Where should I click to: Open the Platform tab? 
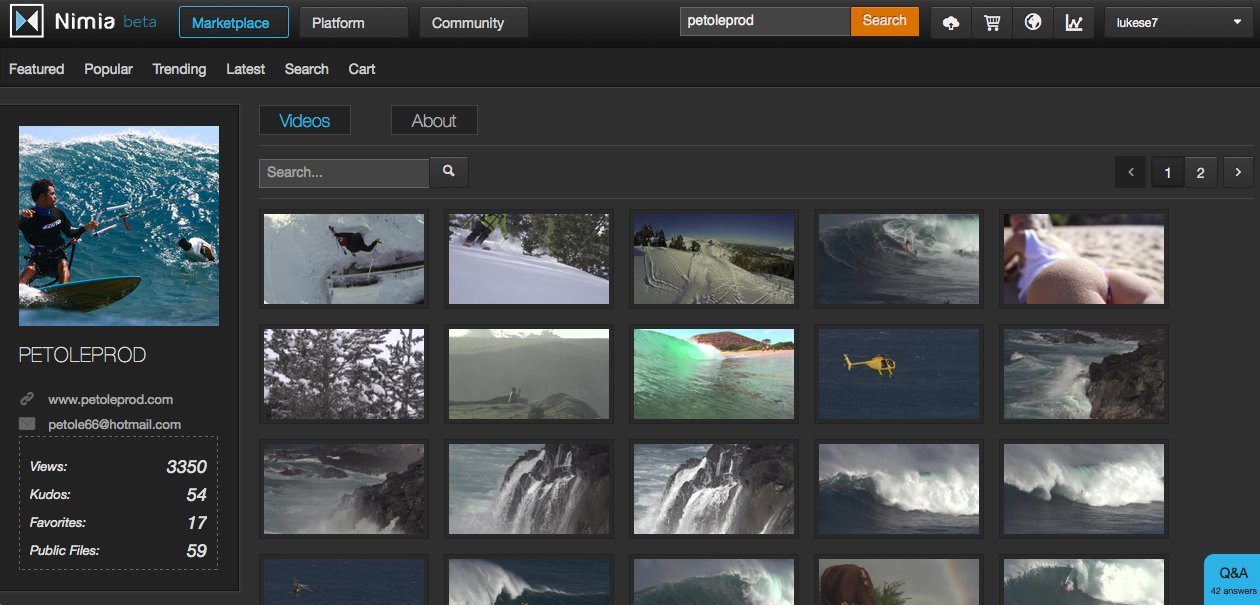354,22
